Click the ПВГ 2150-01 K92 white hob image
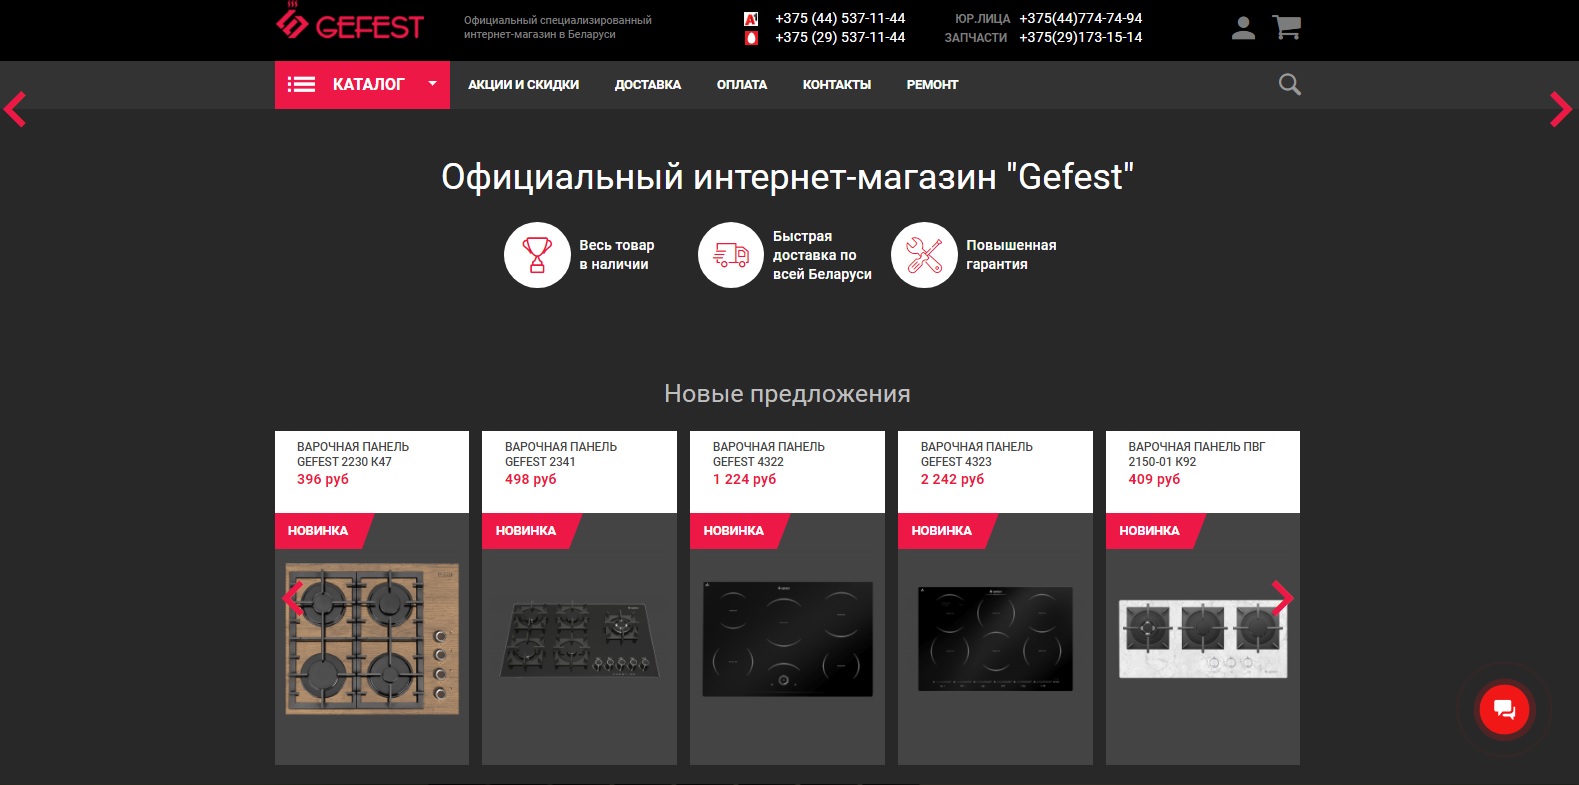The height and width of the screenshot is (785, 1579). click(1203, 639)
